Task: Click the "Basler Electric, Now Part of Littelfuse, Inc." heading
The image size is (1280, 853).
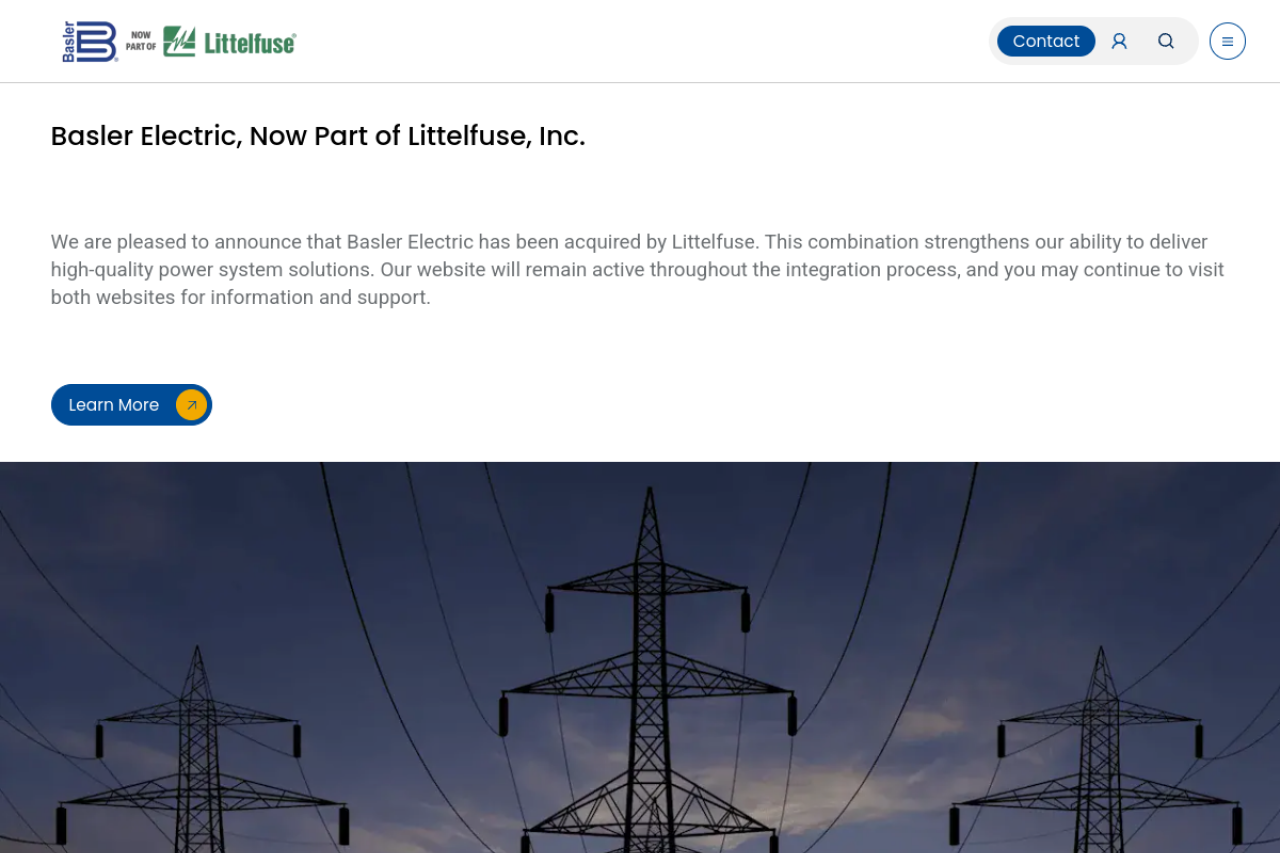Action: (318, 136)
